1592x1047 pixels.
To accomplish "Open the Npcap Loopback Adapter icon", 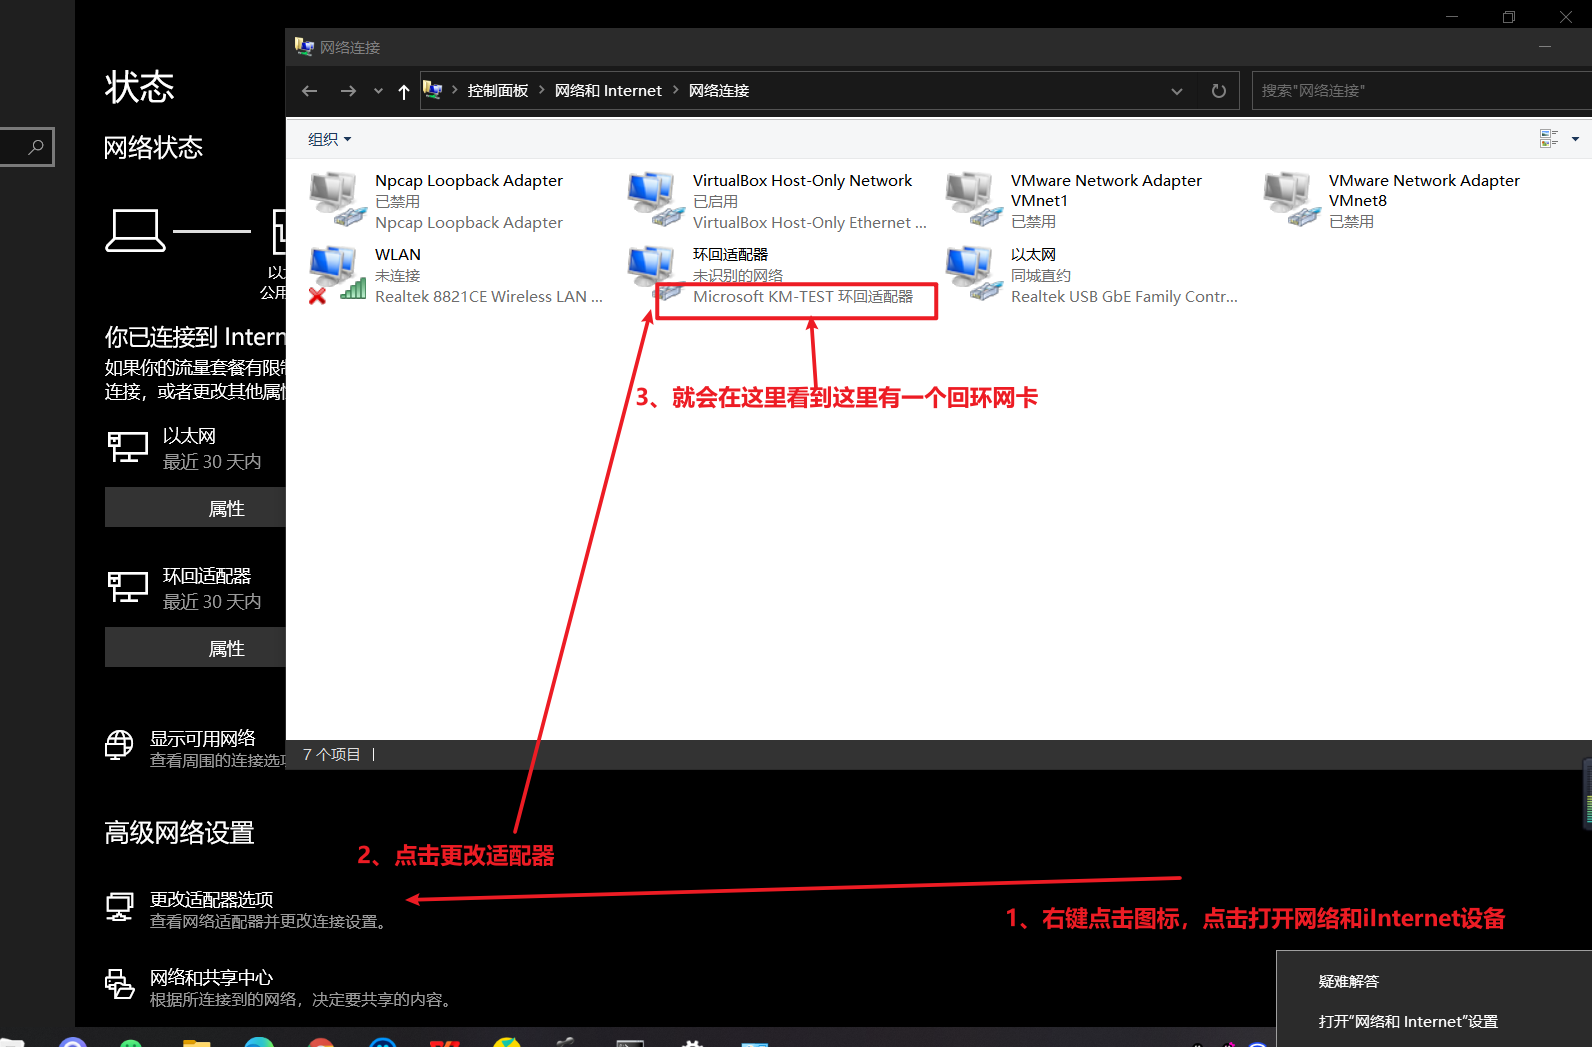I will tap(337, 198).
